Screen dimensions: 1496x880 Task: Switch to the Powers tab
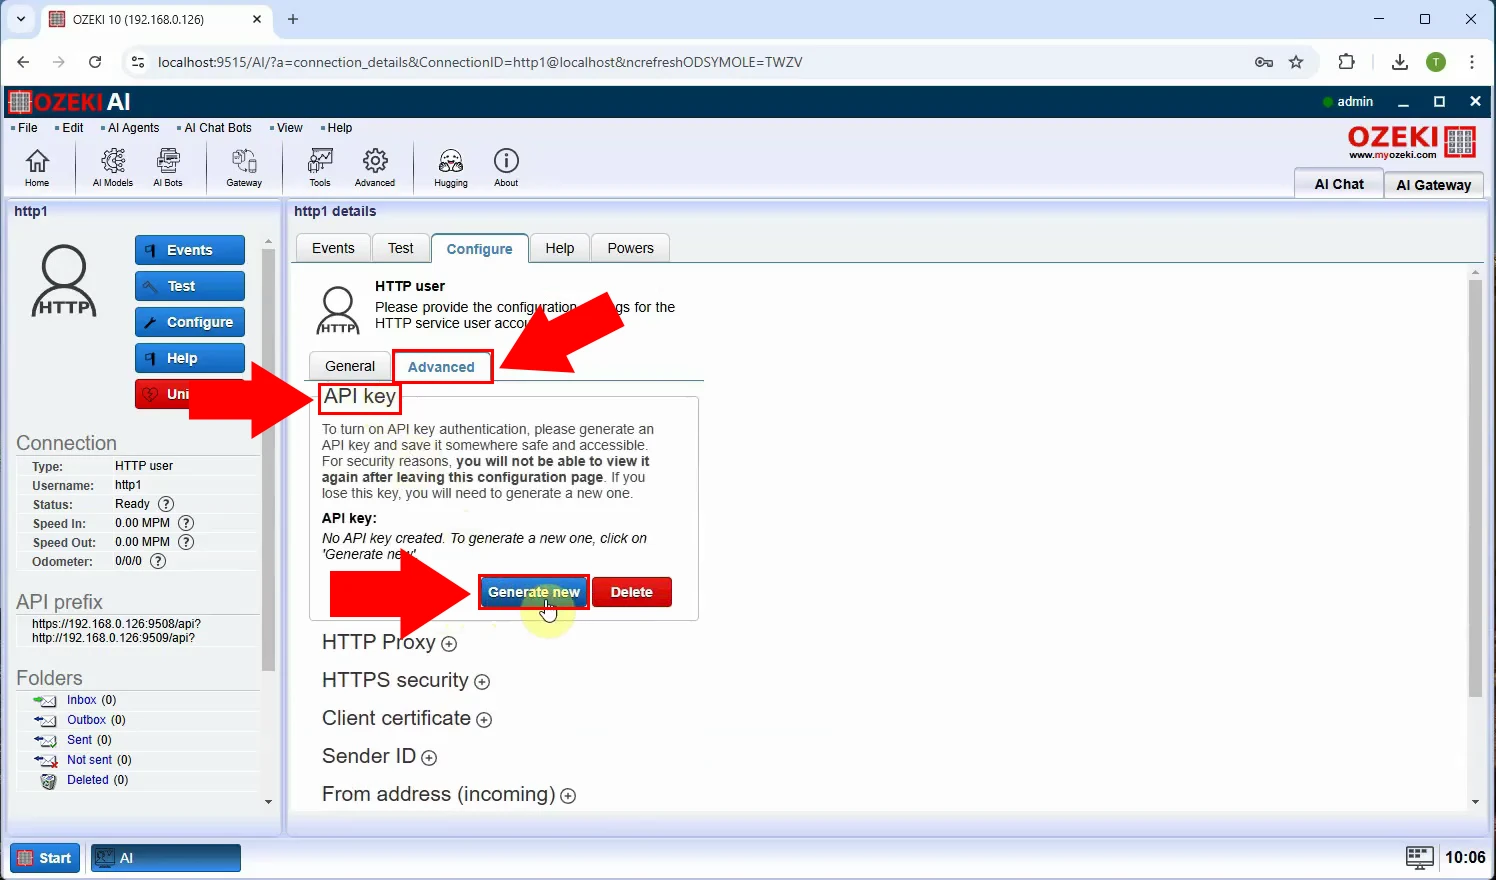point(631,248)
